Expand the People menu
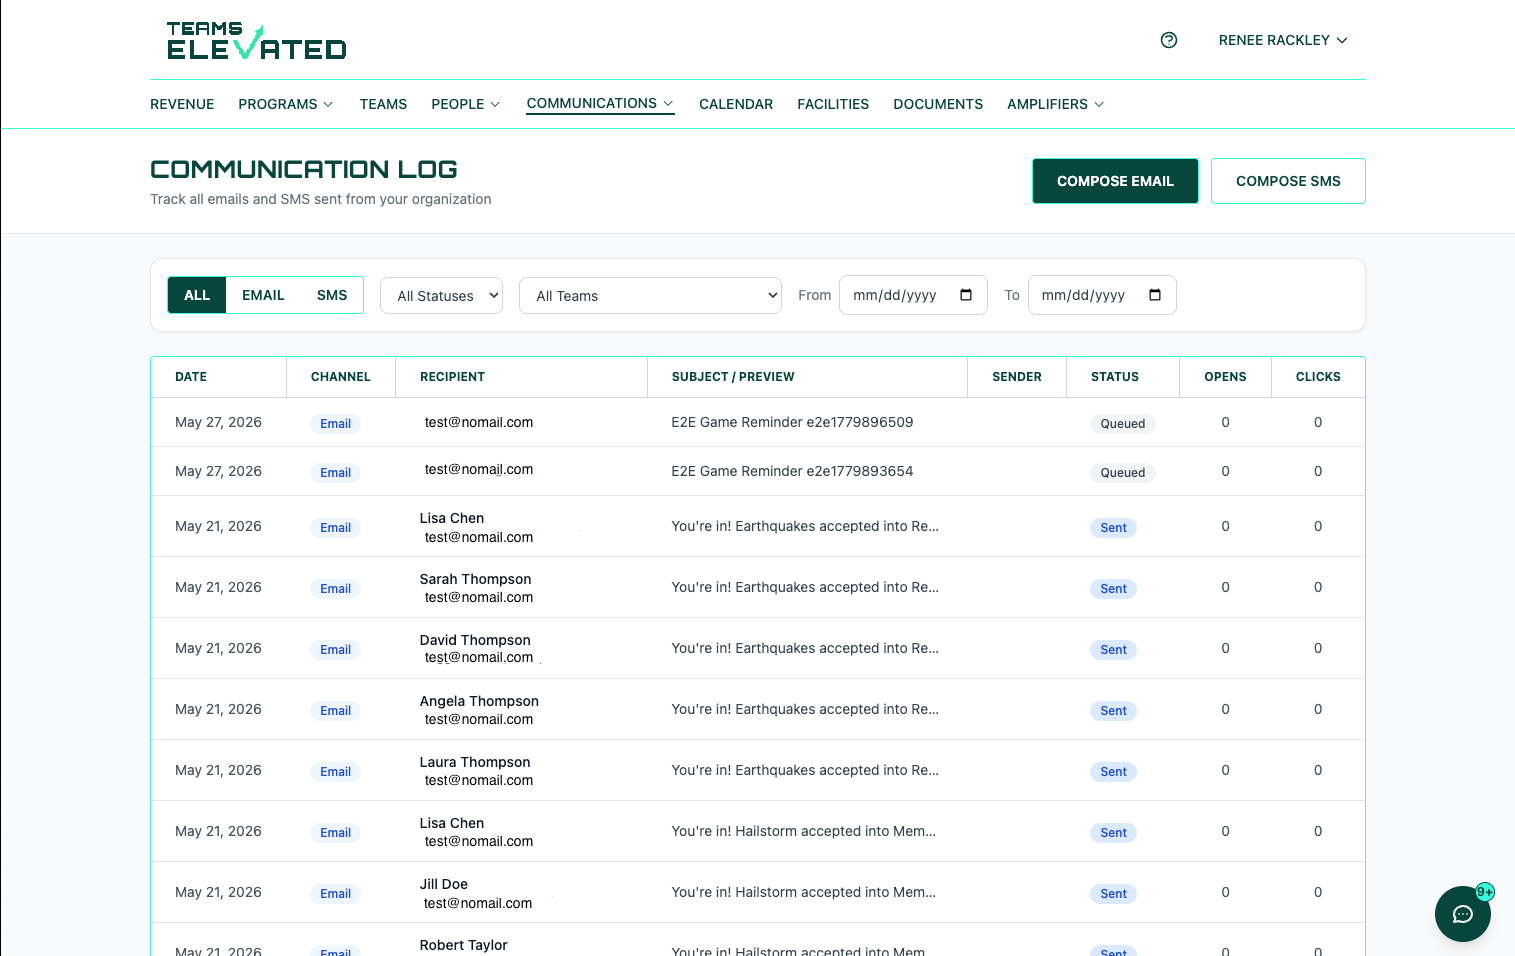 click(x=466, y=104)
